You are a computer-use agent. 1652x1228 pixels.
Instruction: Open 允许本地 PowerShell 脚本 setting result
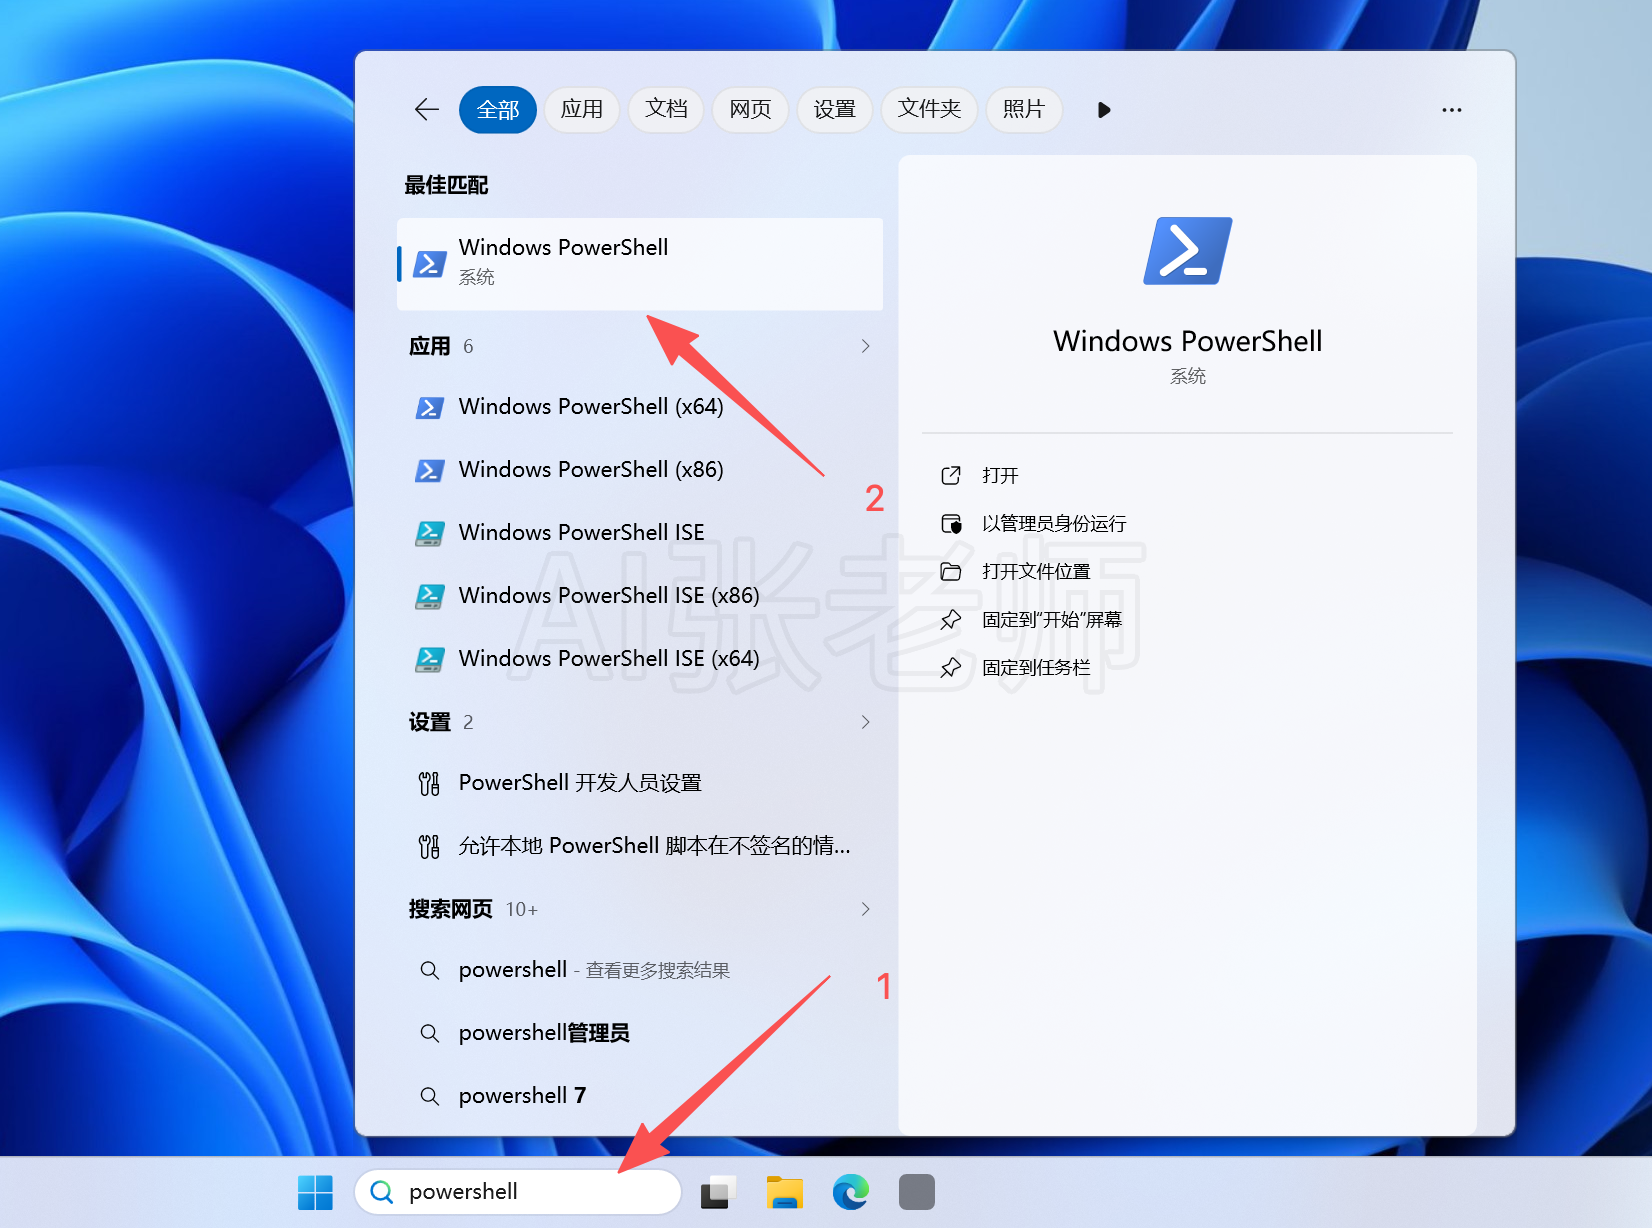640,846
